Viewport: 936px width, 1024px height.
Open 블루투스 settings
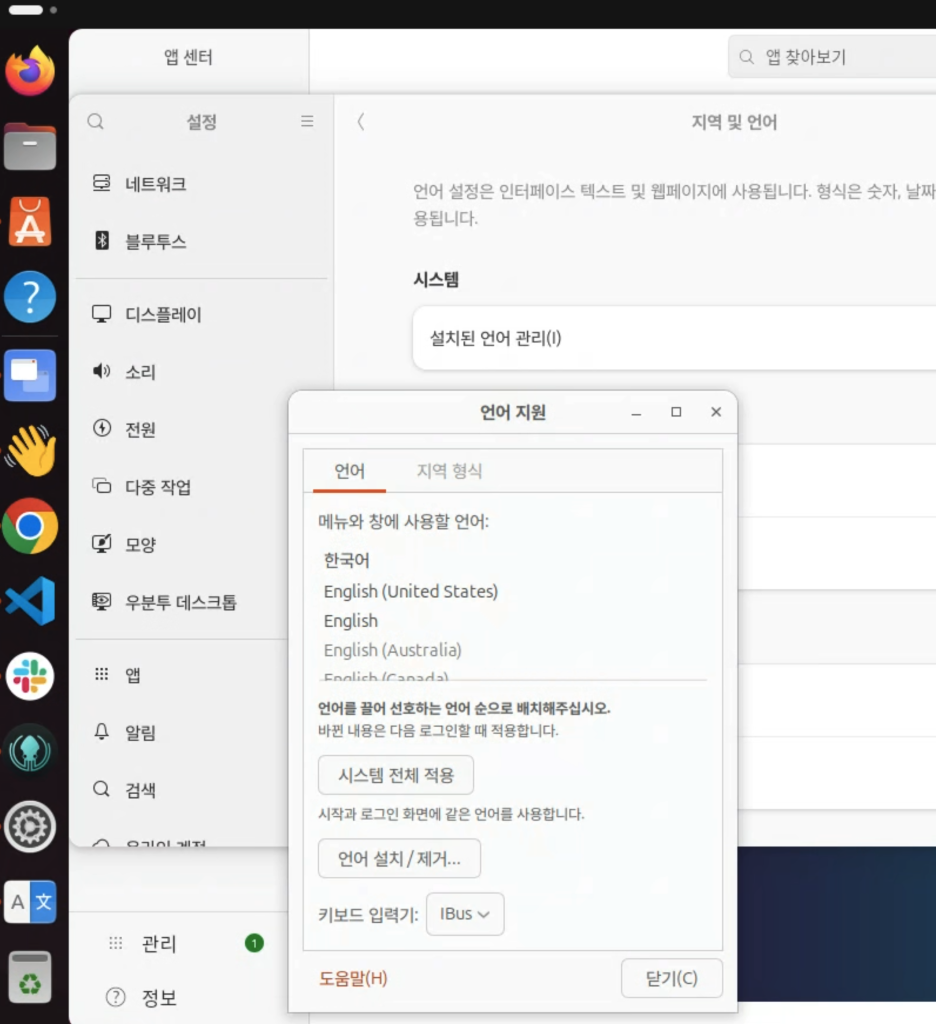click(x=202, y=242)
